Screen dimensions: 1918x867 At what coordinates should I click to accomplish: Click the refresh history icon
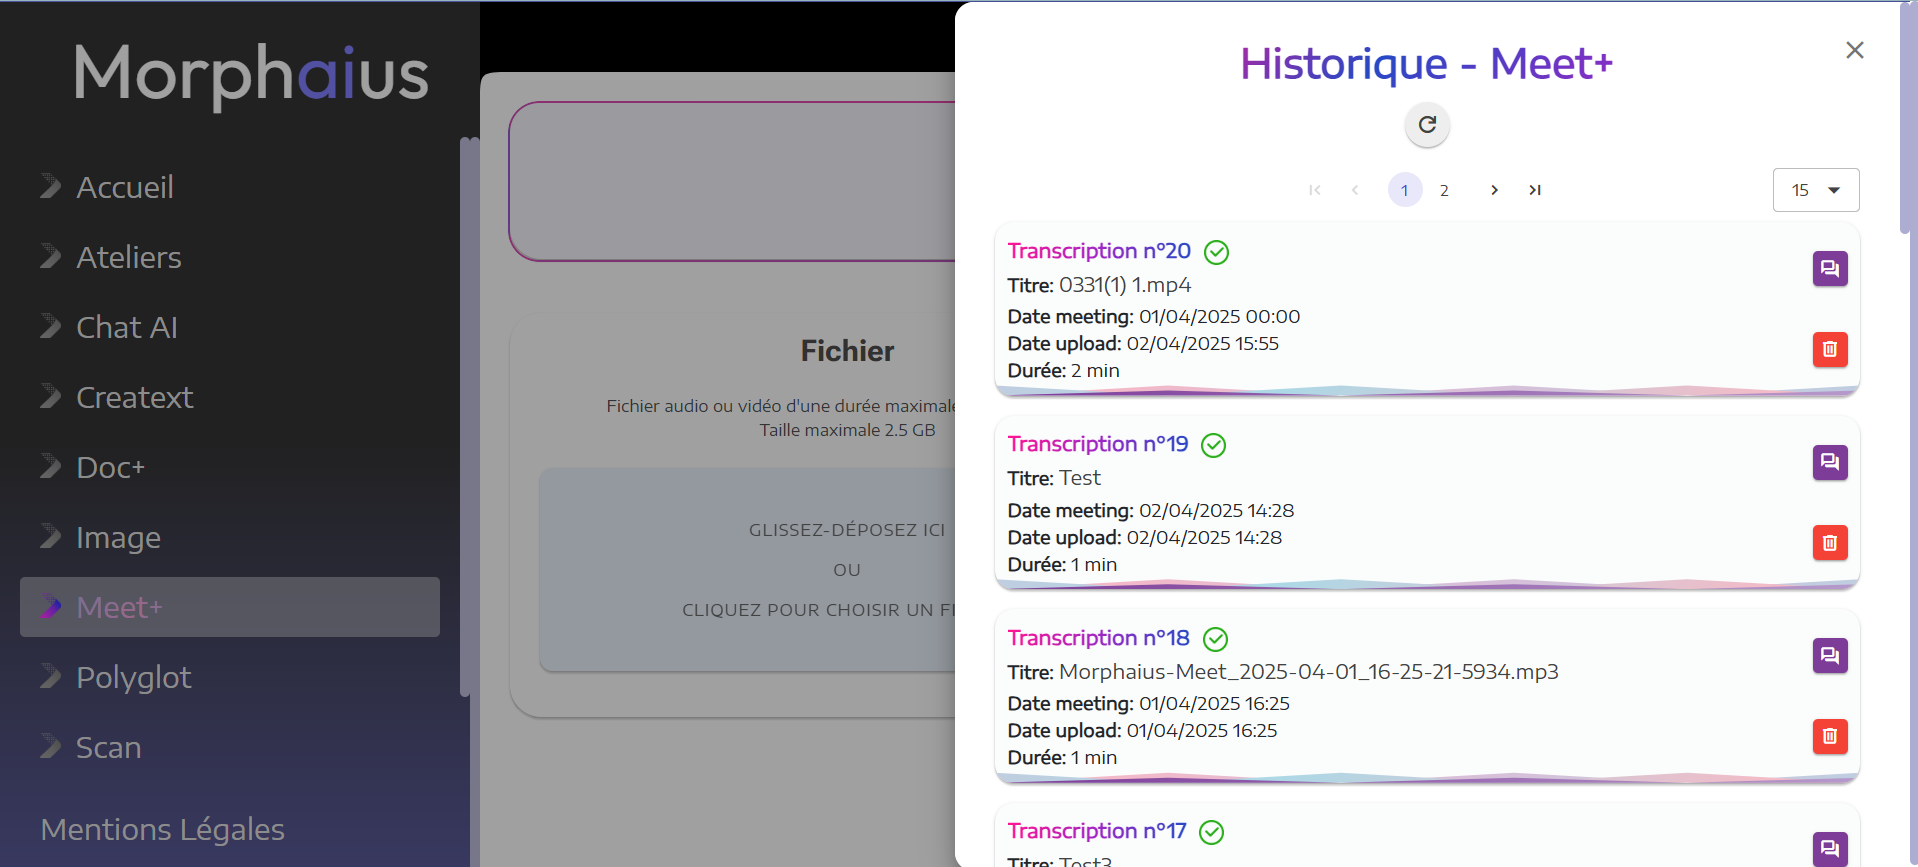pos(1427,125)
